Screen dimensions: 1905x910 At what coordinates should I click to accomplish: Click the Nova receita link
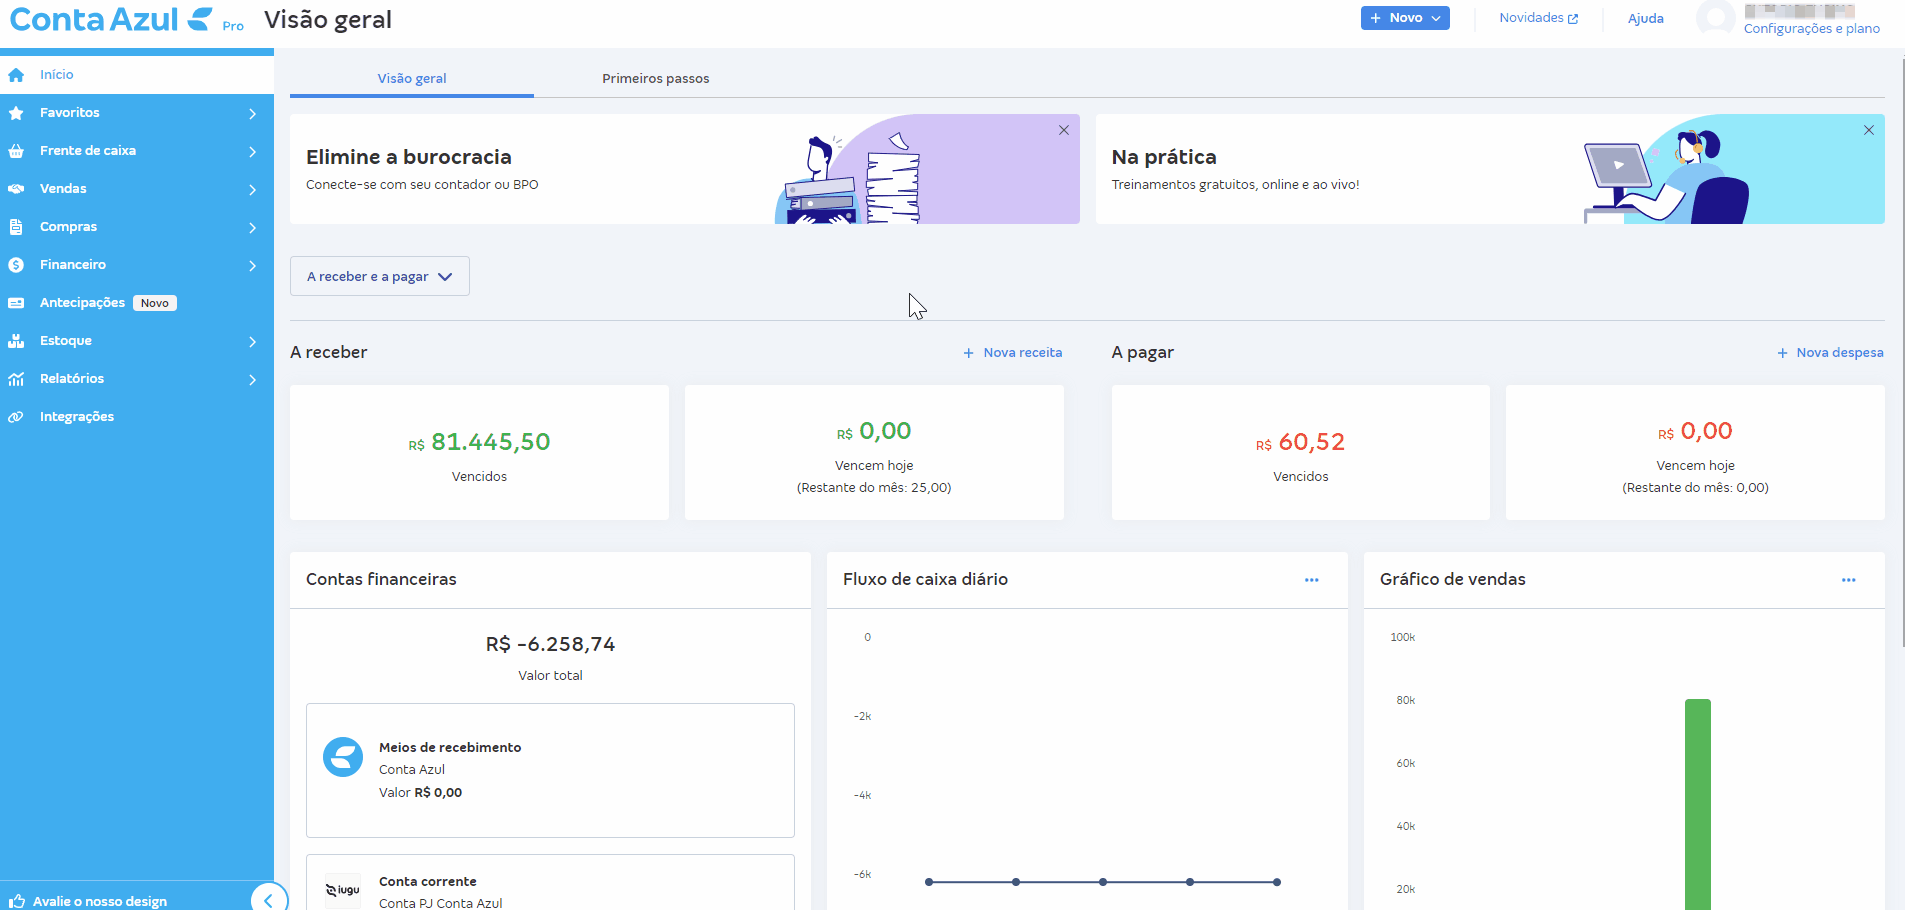1013,353
